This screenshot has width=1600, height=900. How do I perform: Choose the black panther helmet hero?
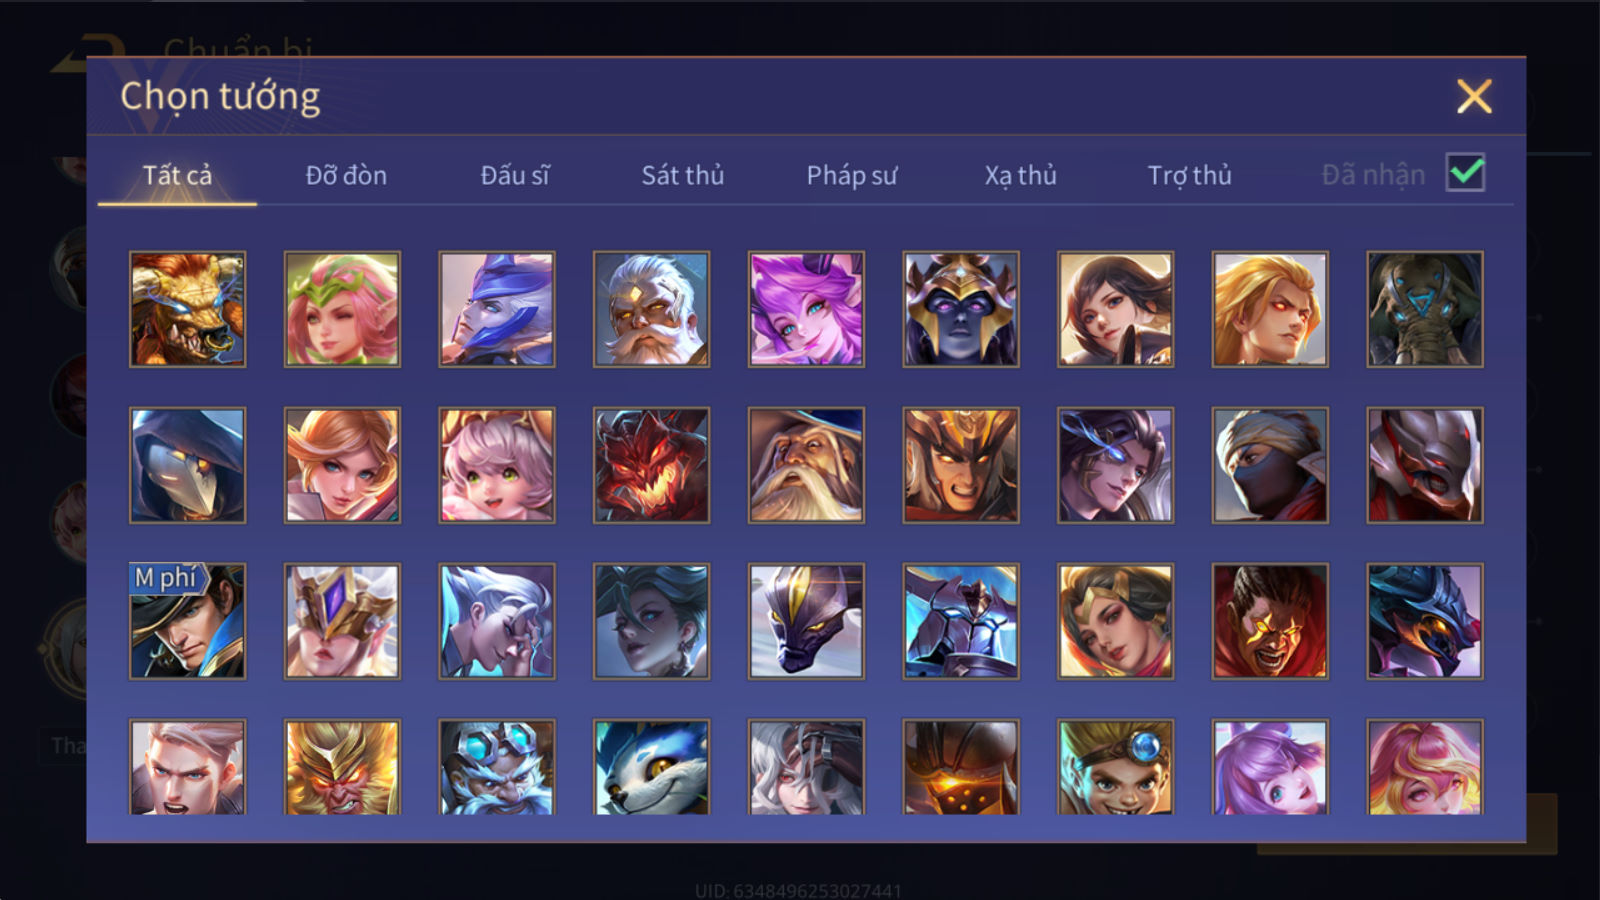pos(806,621)
